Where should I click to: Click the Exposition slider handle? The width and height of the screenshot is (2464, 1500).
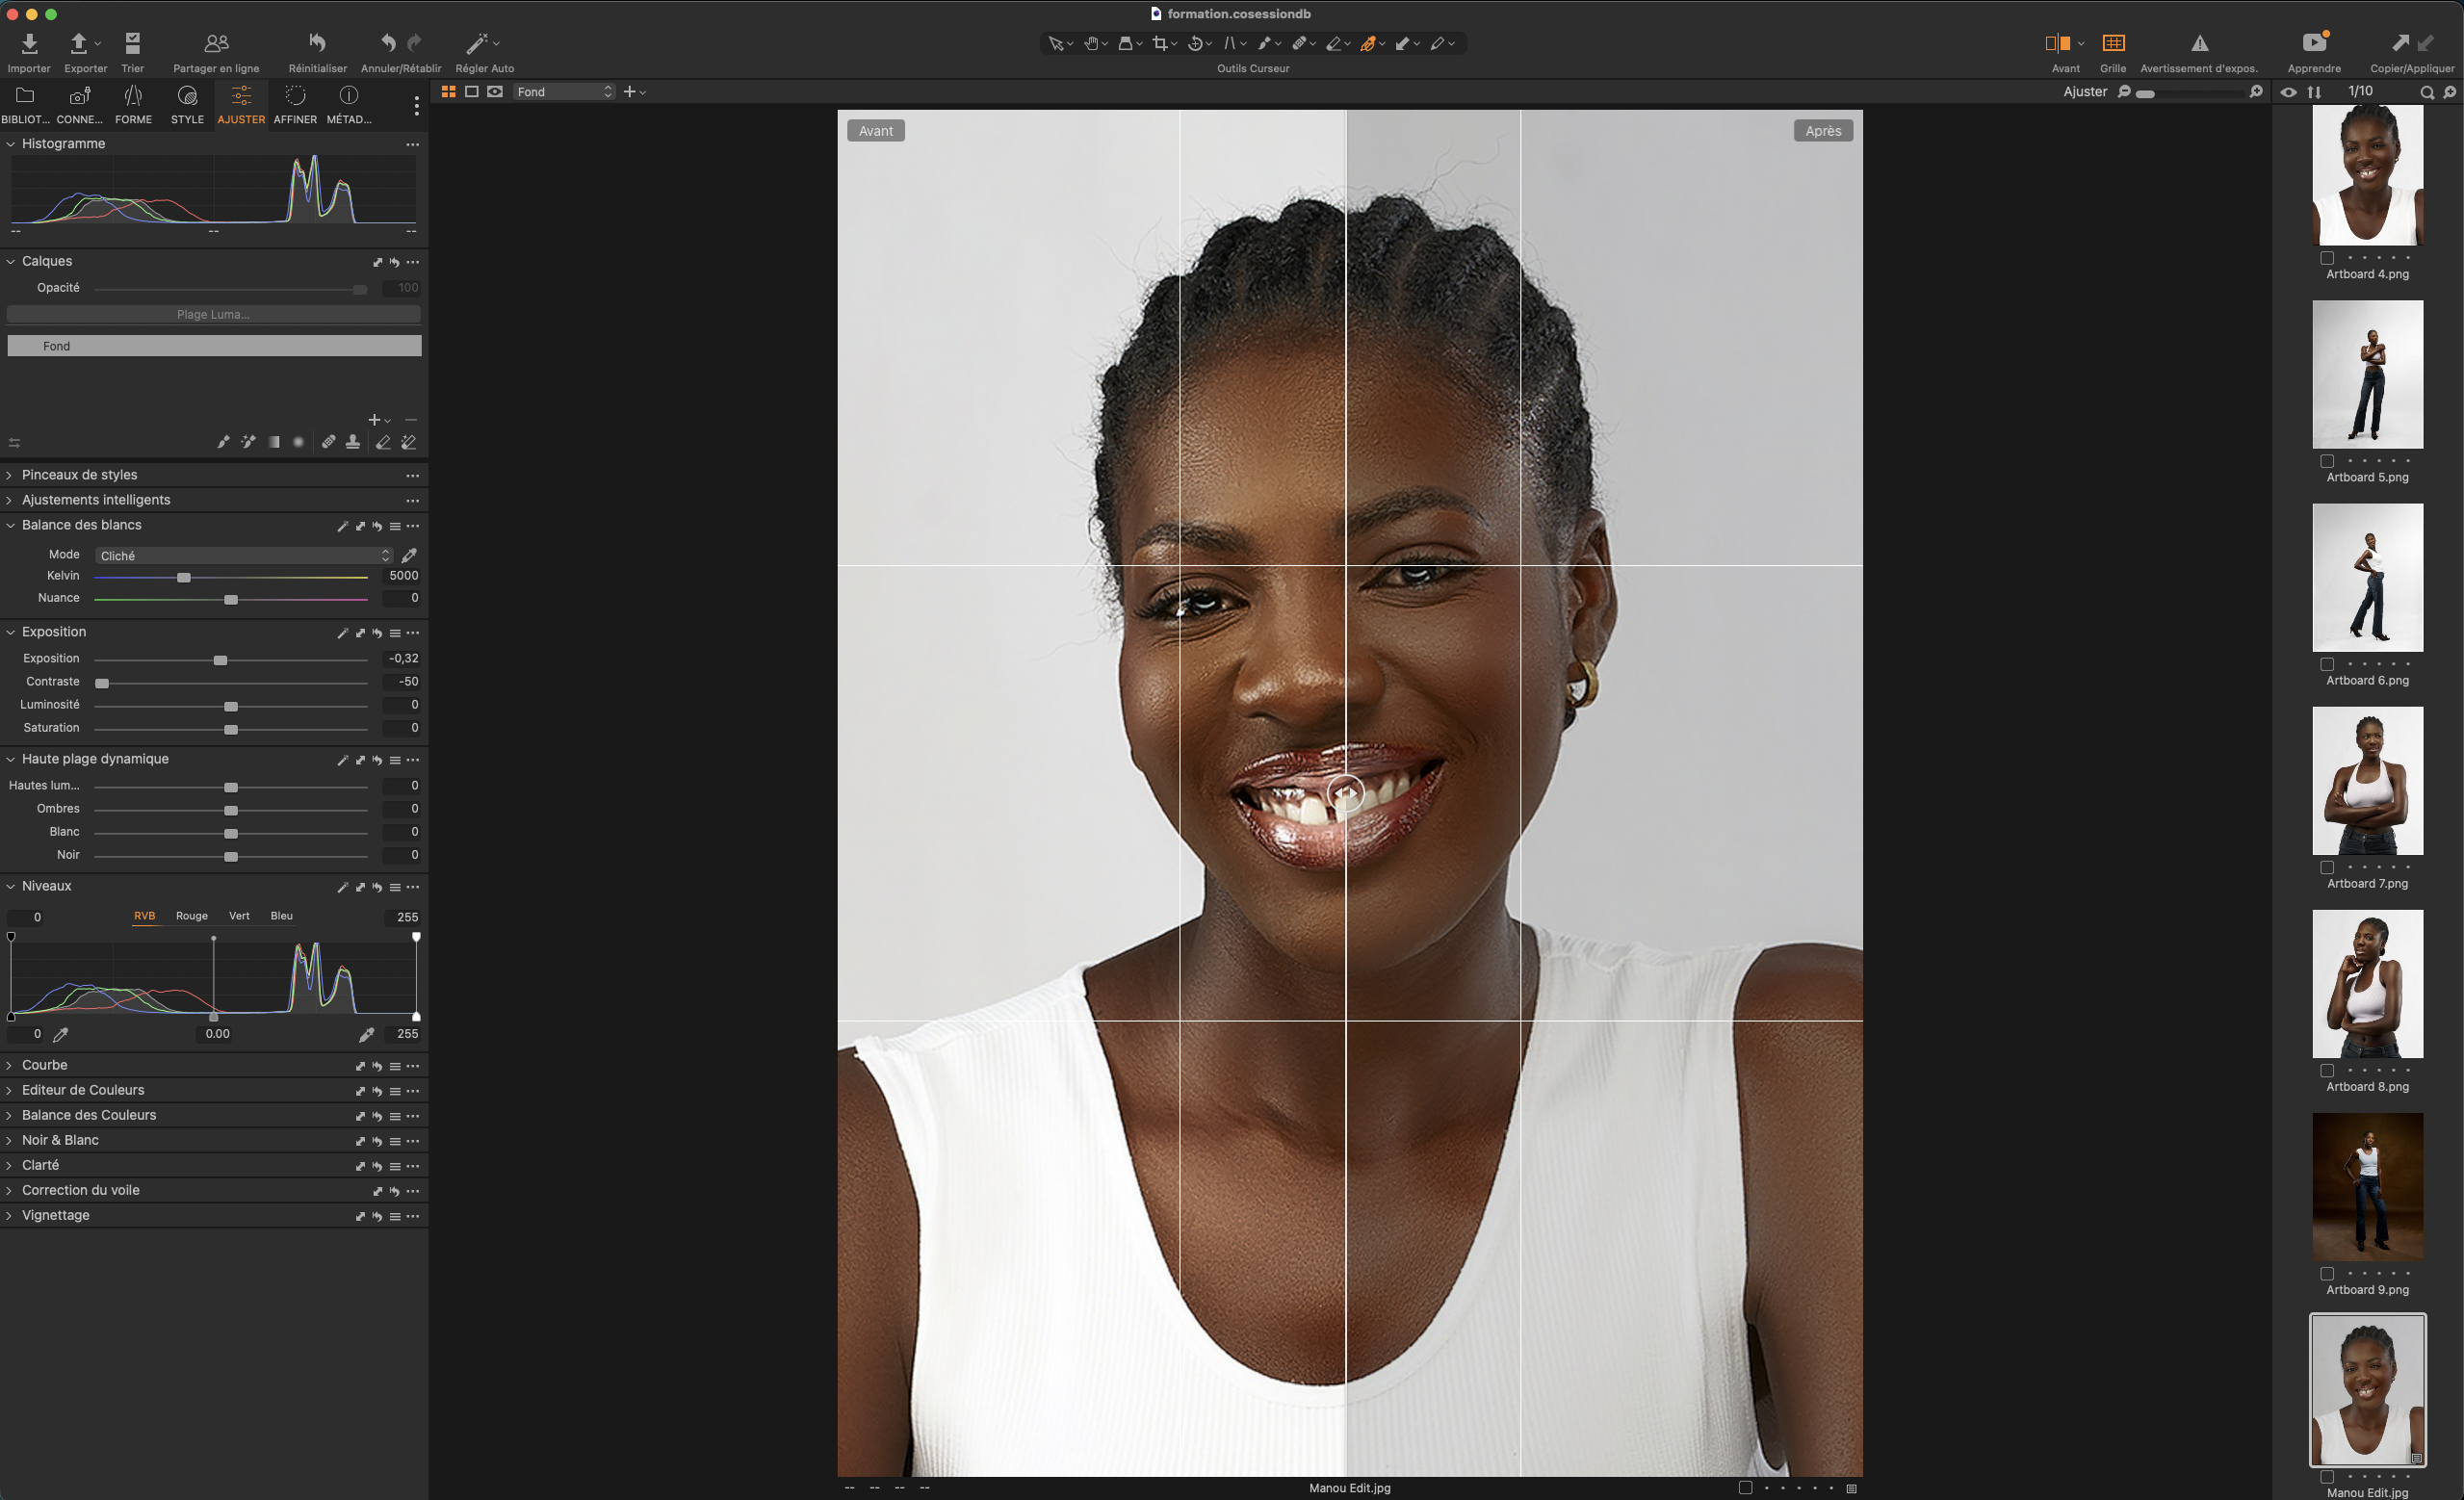pyautogui.click(x=221, y=661)
